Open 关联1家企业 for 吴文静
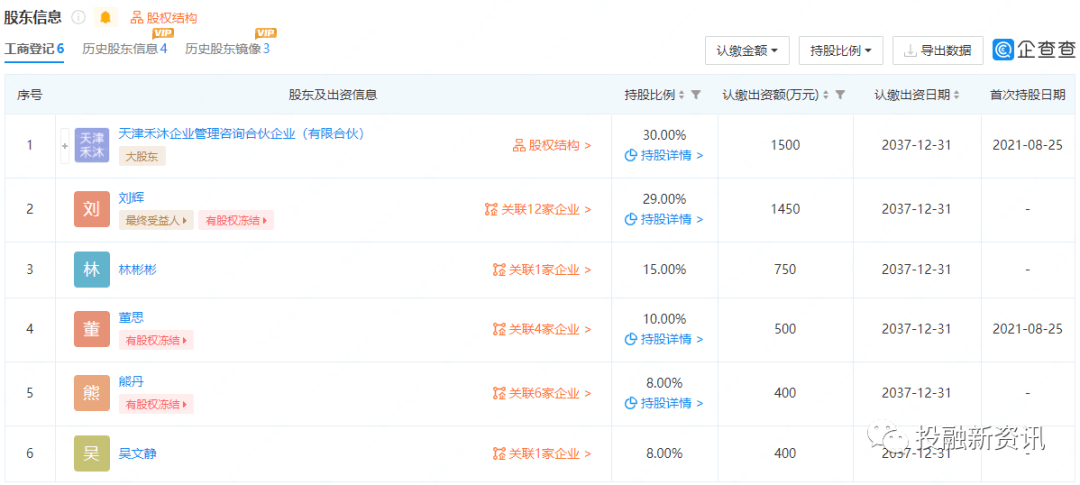This screenshot has height=485, width=1080. pyautogui.click(x=542, y=453)
